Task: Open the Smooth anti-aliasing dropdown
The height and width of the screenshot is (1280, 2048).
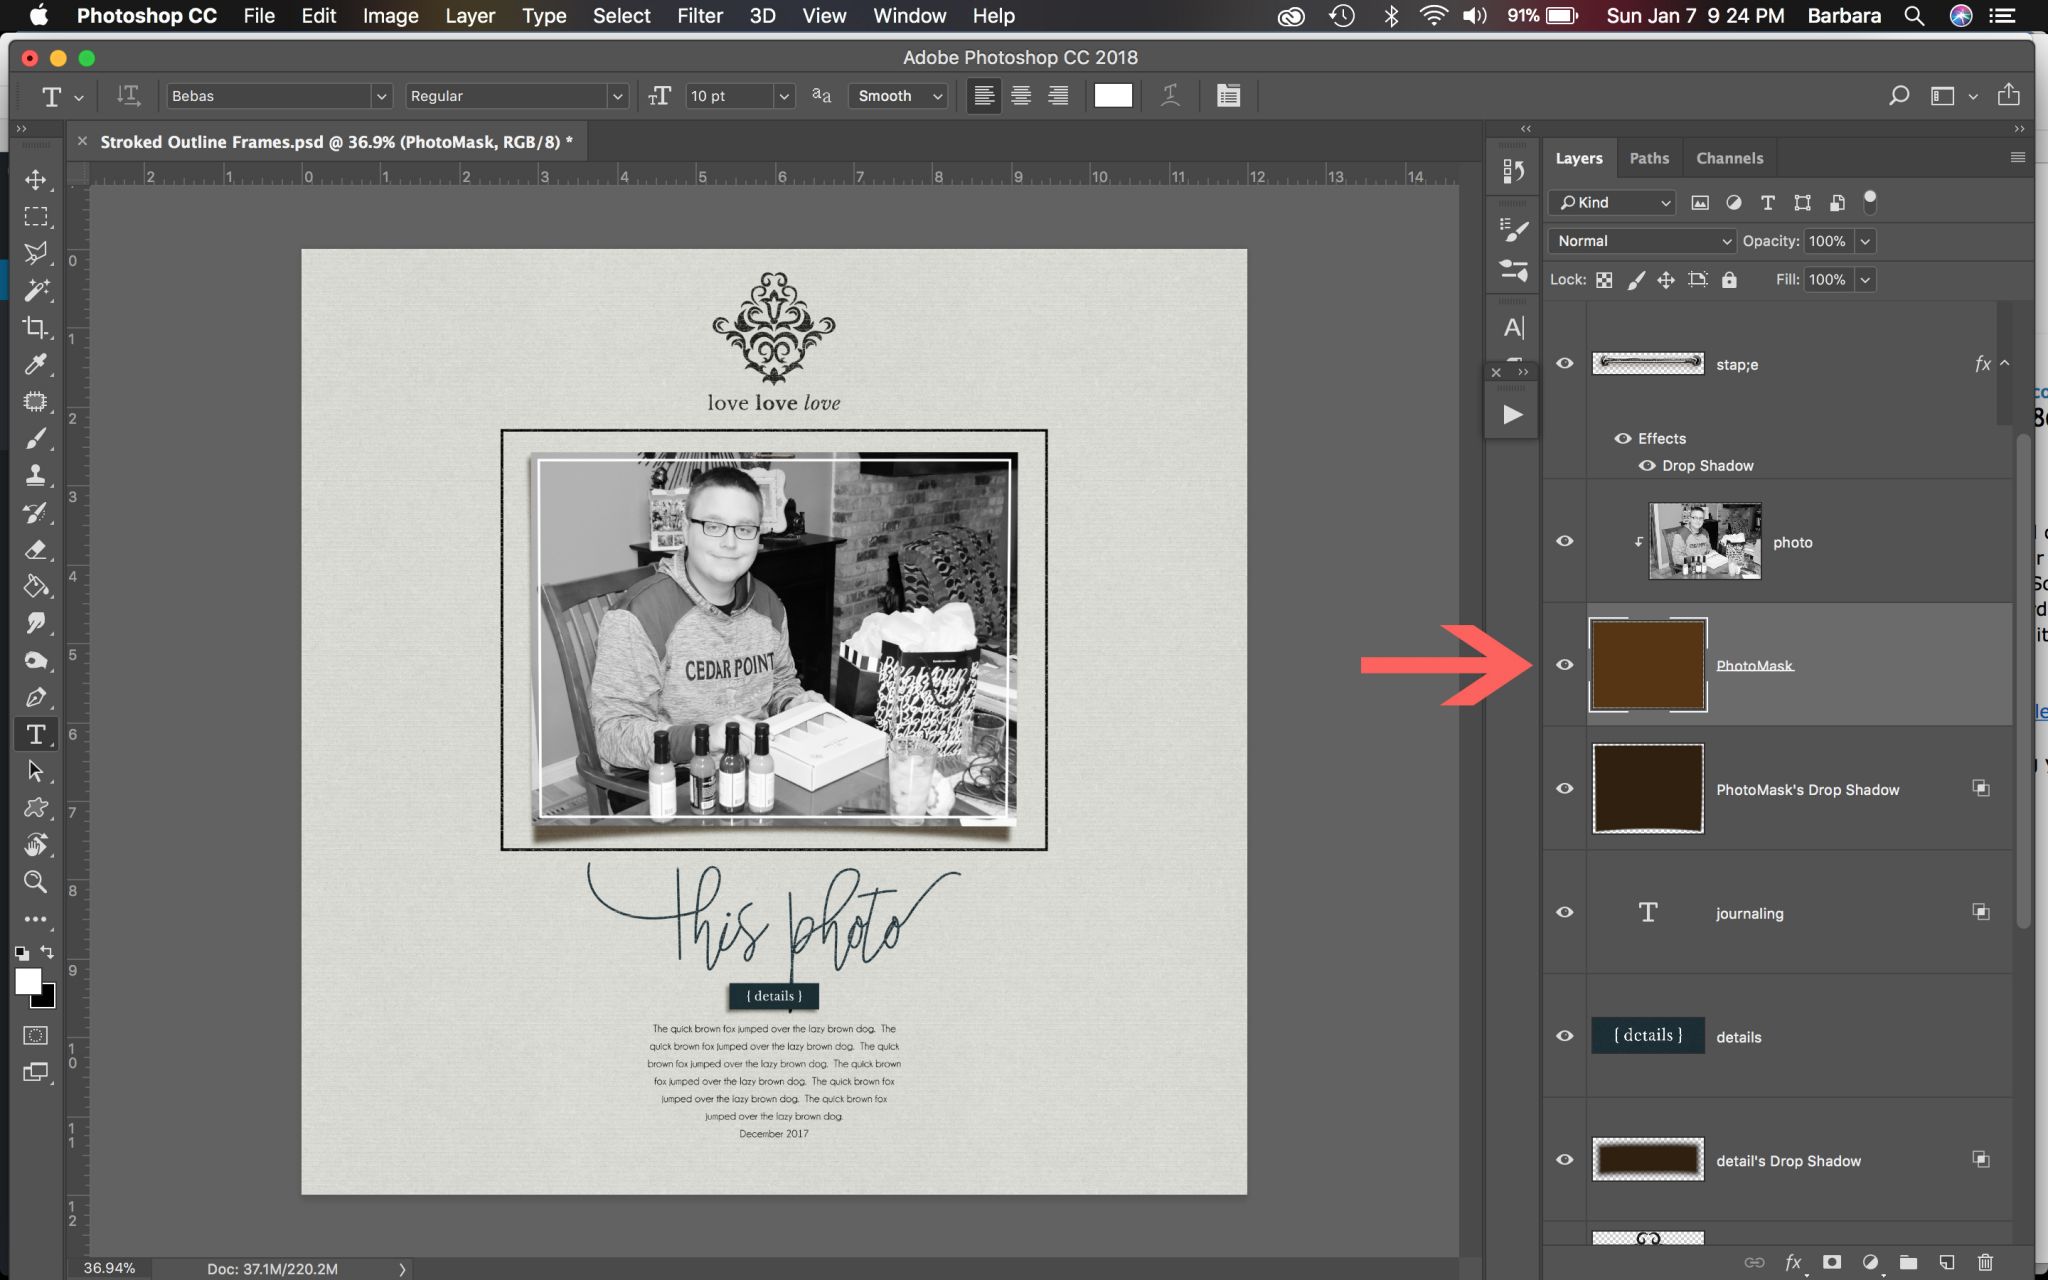Action: [x=936, y=95]
